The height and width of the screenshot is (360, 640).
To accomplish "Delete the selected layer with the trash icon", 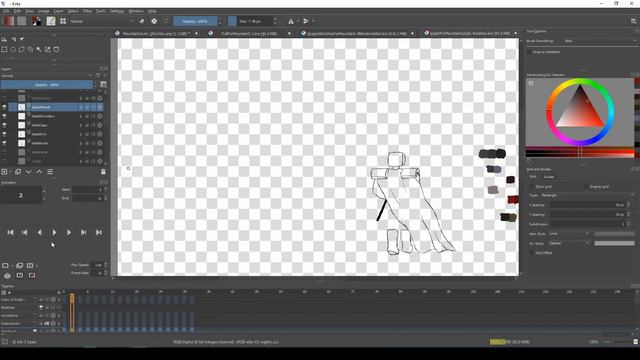I will (x=103, y=172).
